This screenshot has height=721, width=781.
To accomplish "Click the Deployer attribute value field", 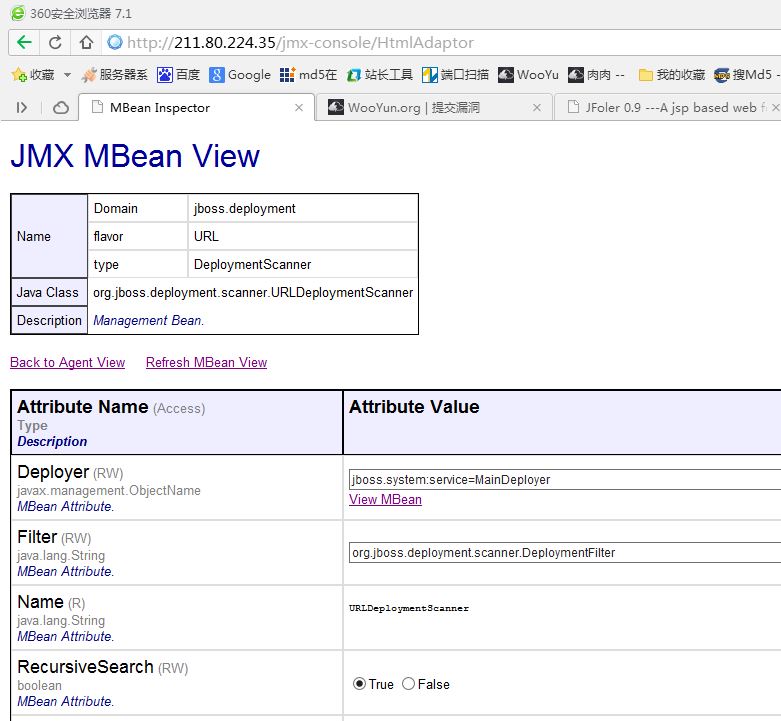I will 565,480.
